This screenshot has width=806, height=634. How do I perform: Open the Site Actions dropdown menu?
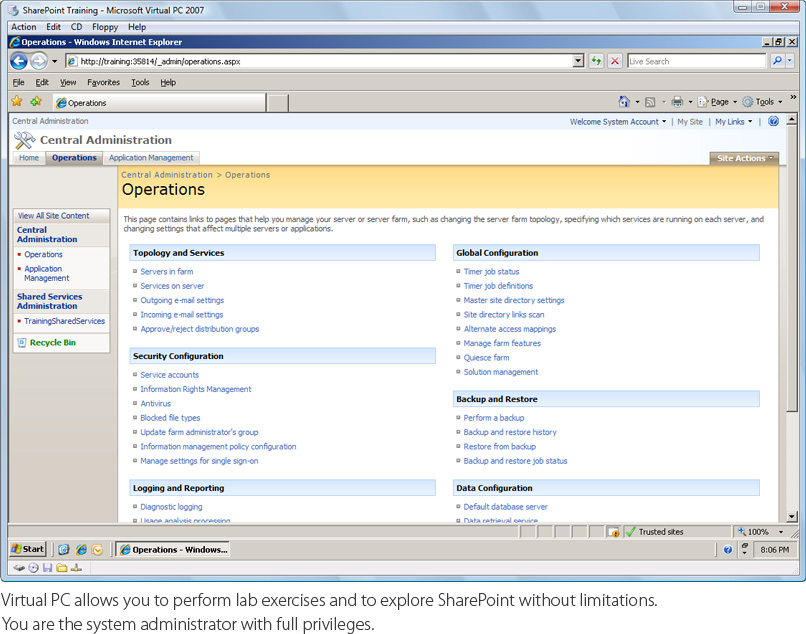coord(744,158)
